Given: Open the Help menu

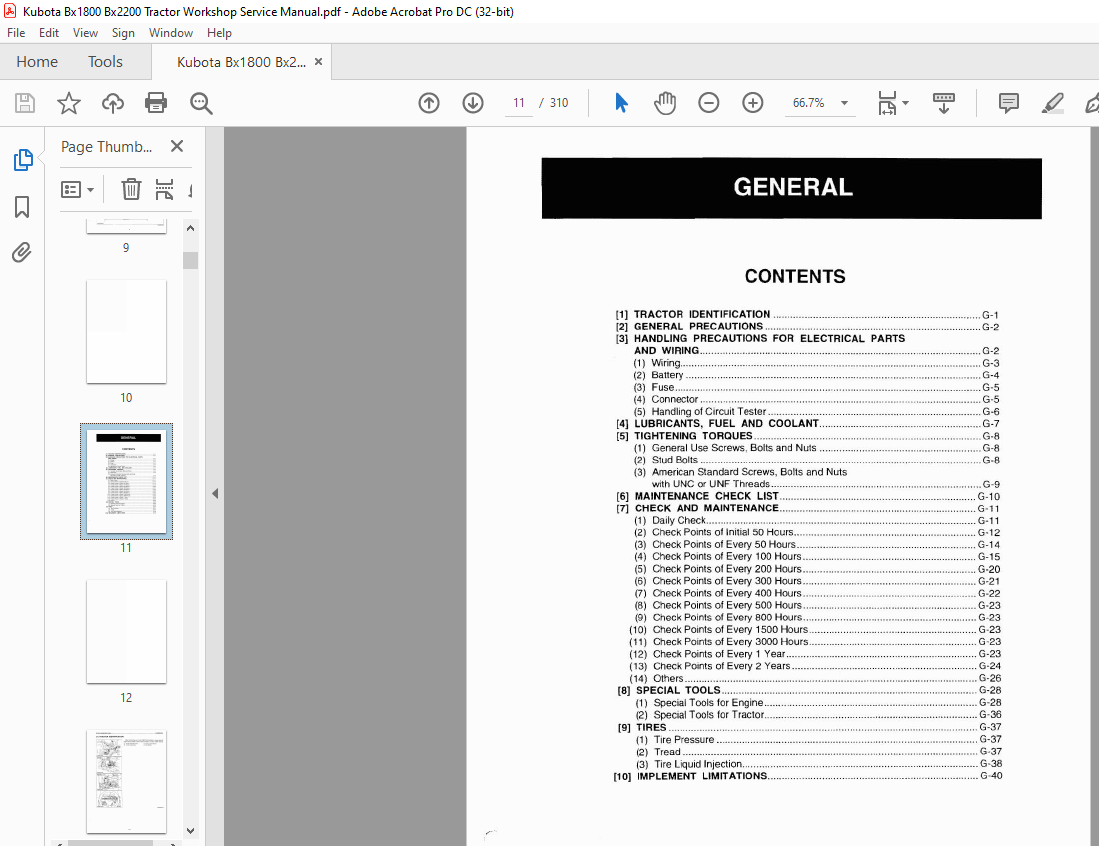Looking at the screenshot, I should click(x=219, y=33).
